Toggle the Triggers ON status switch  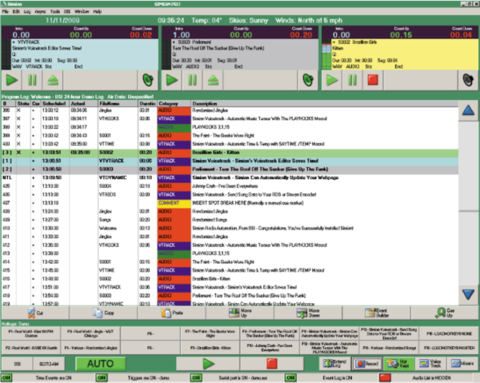click(x=101, y=378)
